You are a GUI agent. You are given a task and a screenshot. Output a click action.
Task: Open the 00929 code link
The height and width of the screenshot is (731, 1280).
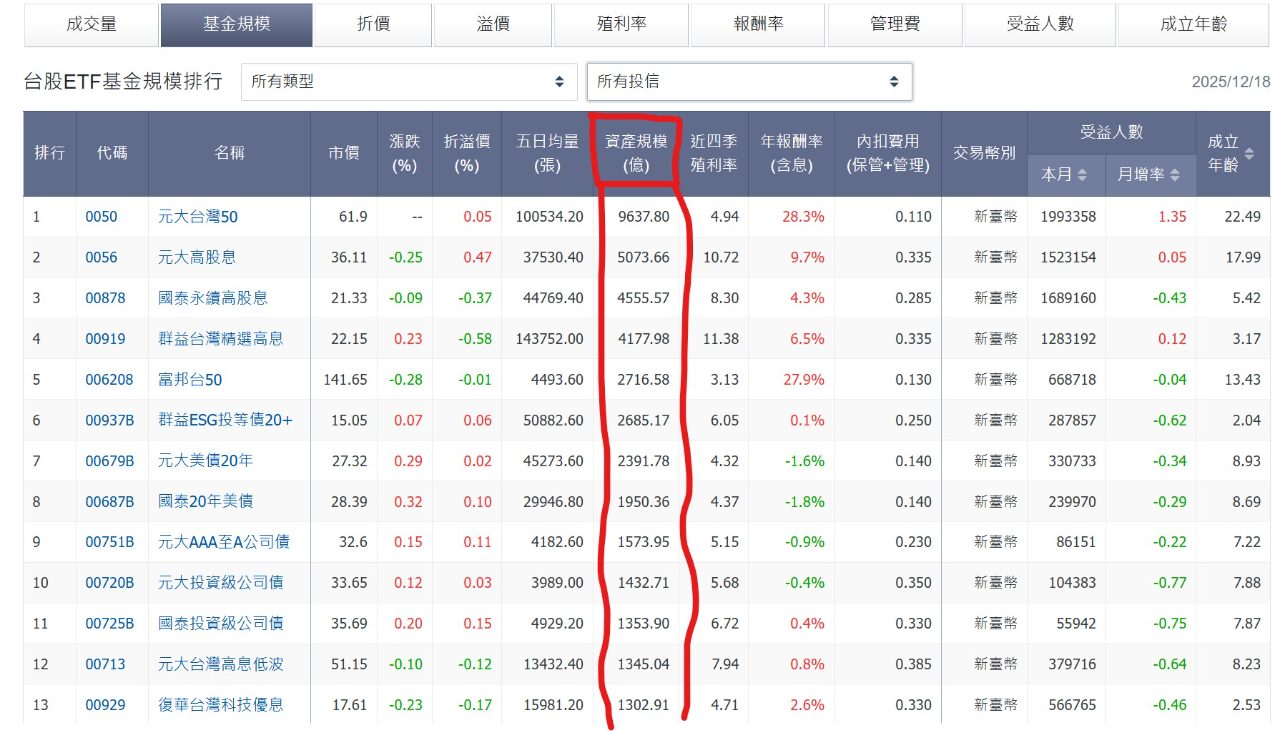coord(105,705)
